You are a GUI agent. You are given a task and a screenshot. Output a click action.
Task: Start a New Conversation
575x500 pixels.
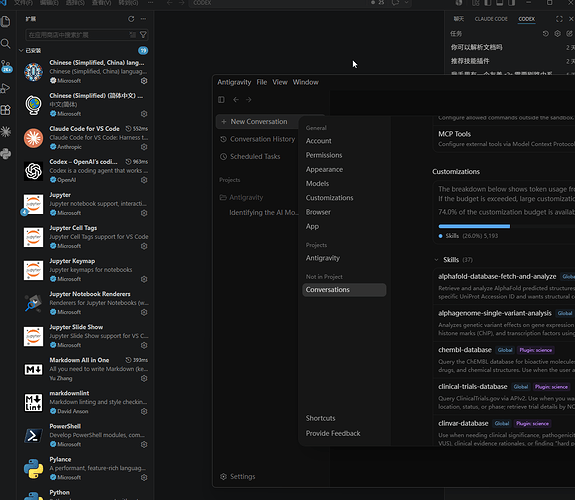tap(257, 121)
